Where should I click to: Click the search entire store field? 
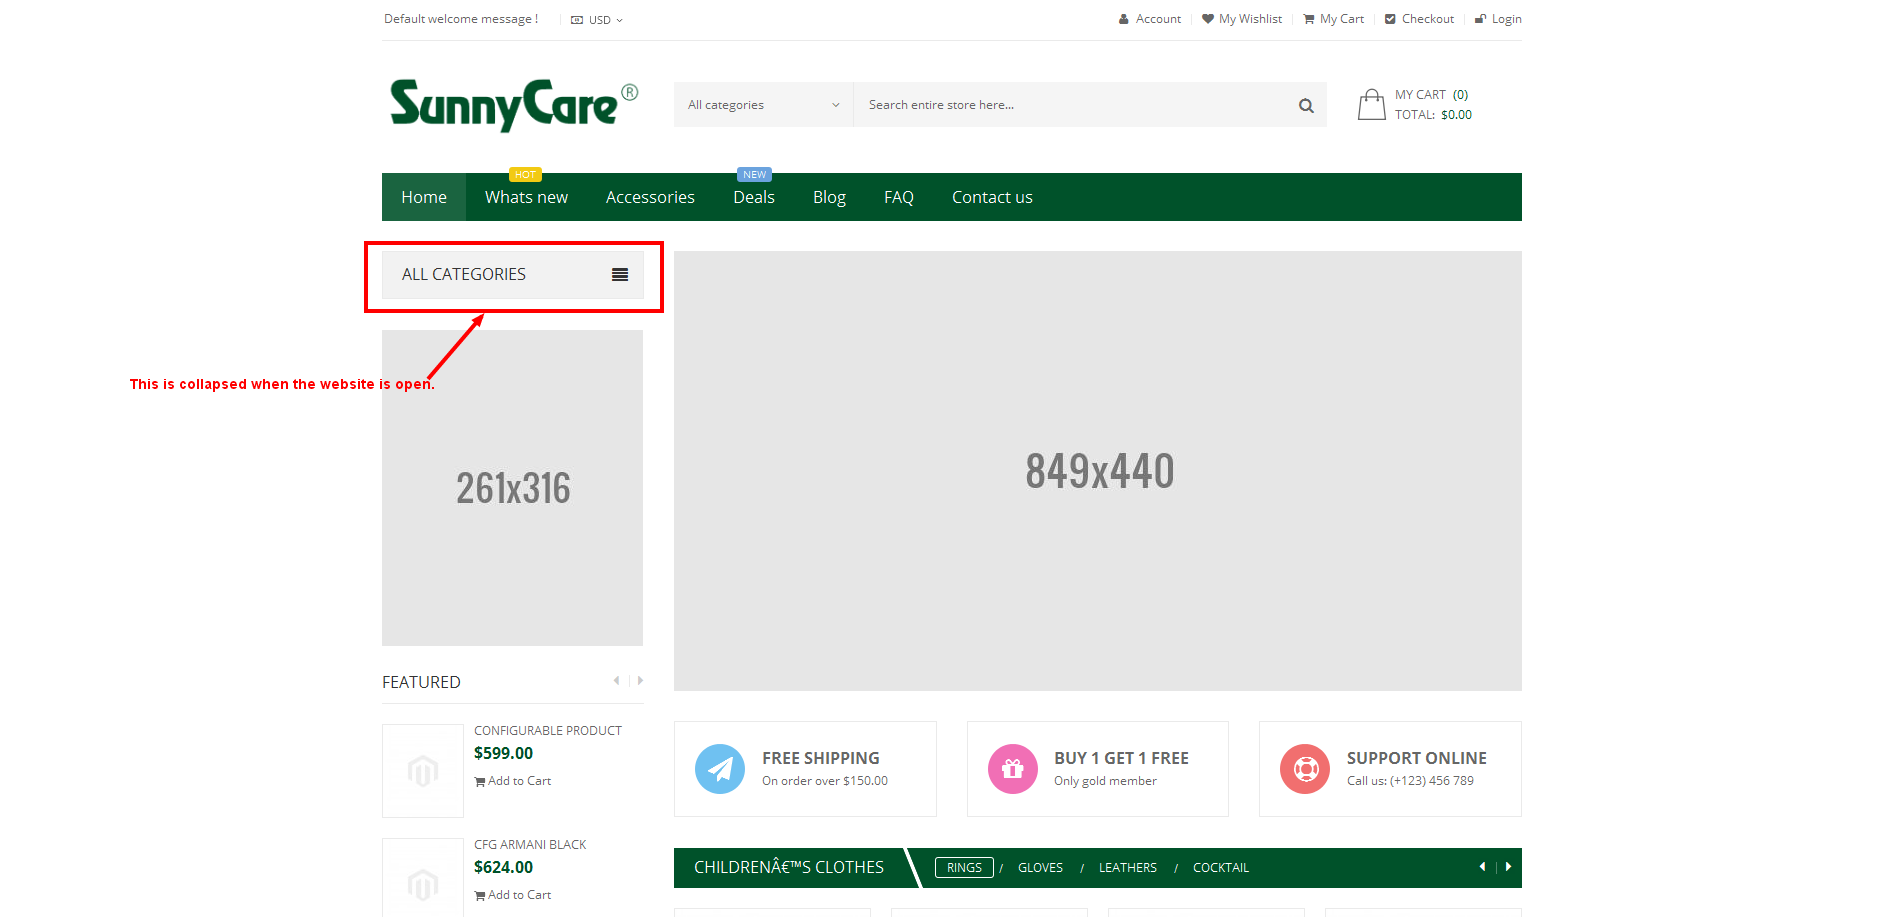coord(1070,105)
